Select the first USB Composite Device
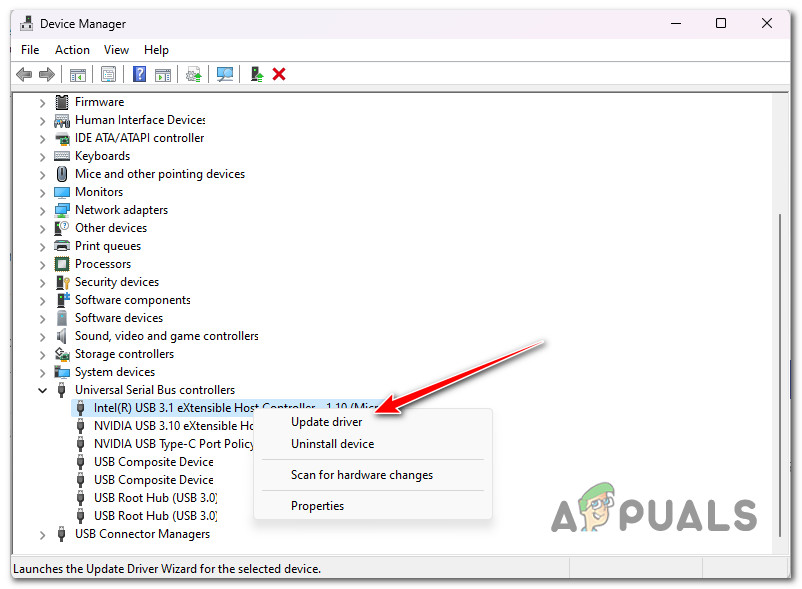Screen dimensions: 802x589 pyautogui.click(x=153, y=462)
